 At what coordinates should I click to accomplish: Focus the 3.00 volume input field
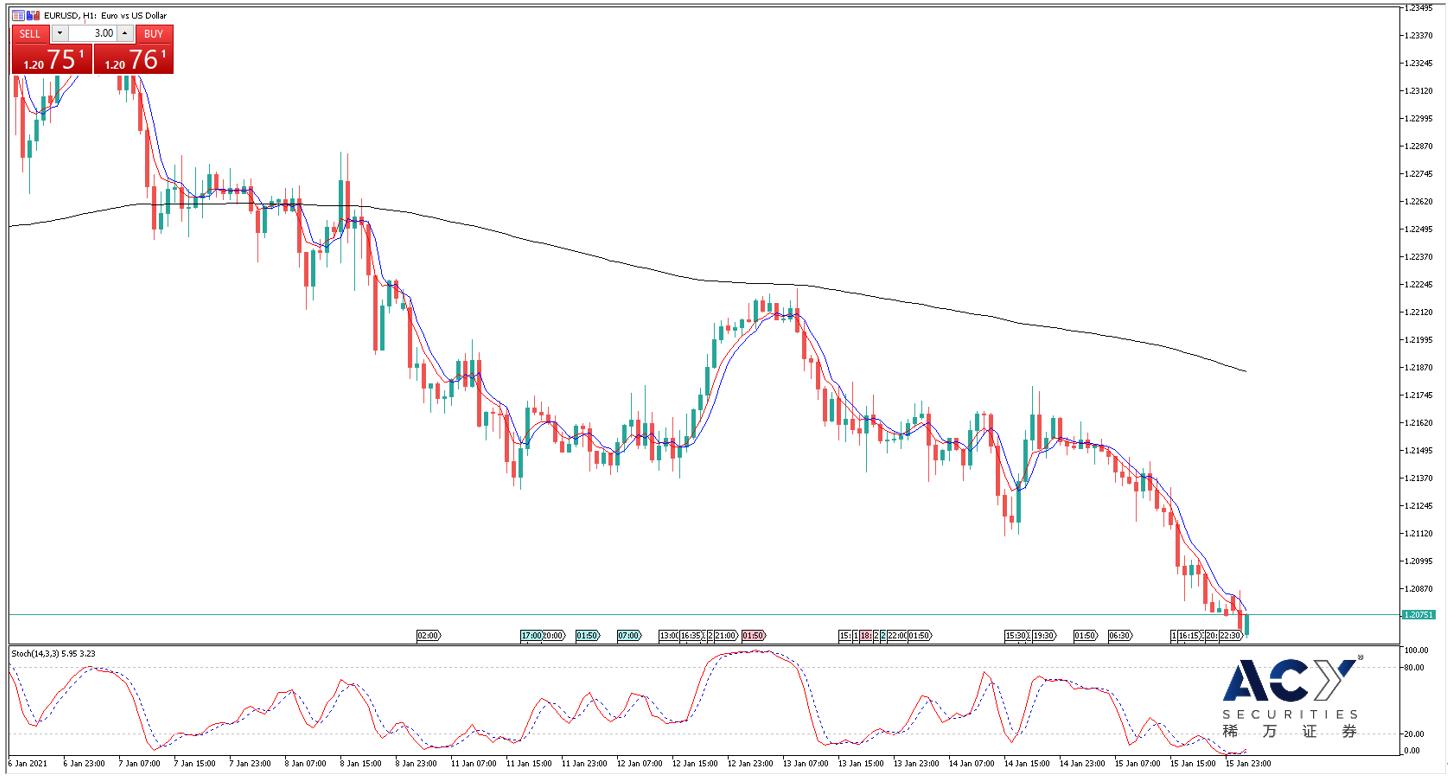coord(92,33)
